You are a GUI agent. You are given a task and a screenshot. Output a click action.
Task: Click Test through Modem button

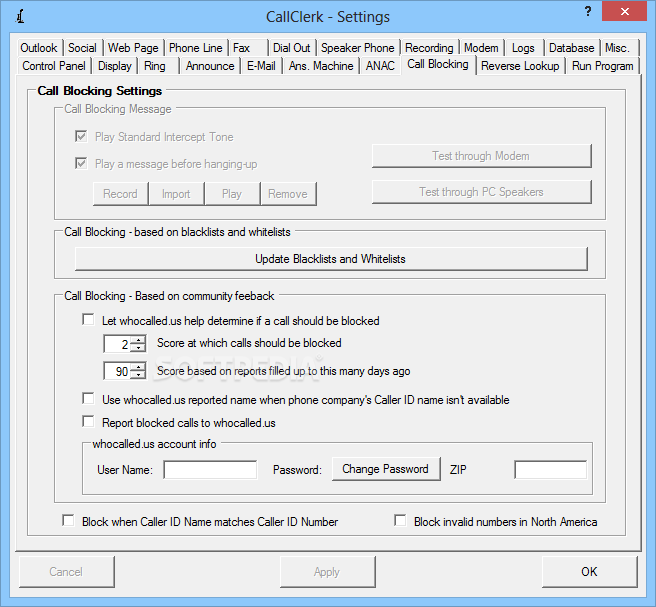(482, 156)
